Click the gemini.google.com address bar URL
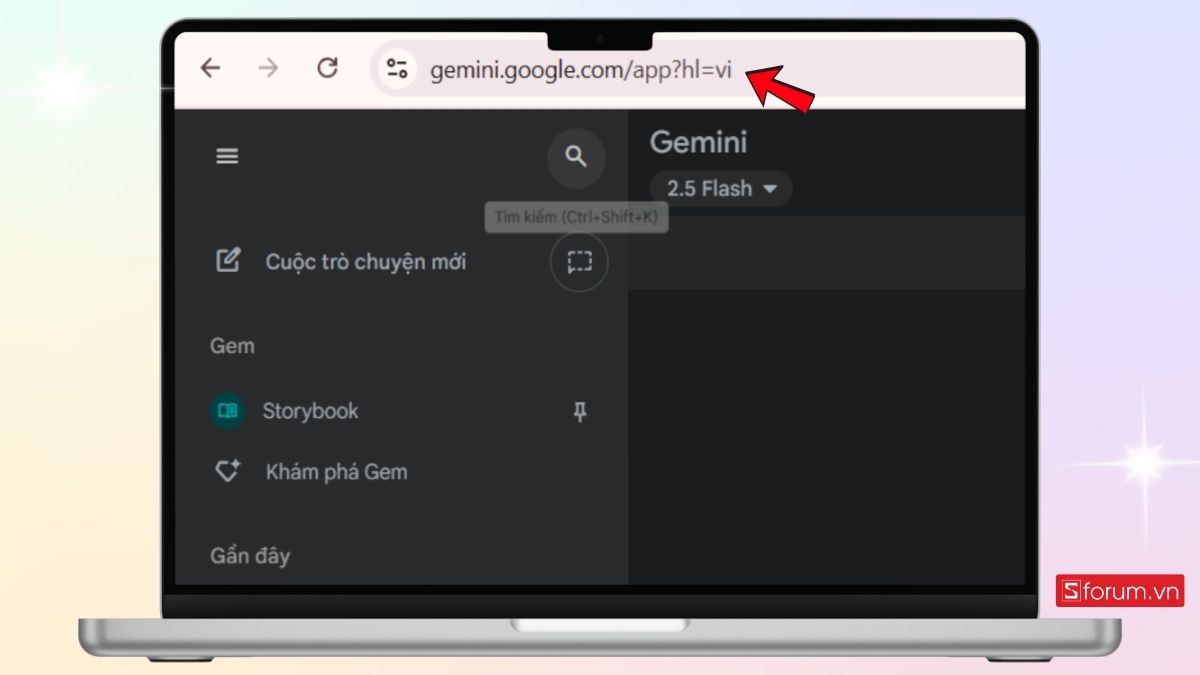1200x675 pixels. pyautogui.click(x=581, y=71)
